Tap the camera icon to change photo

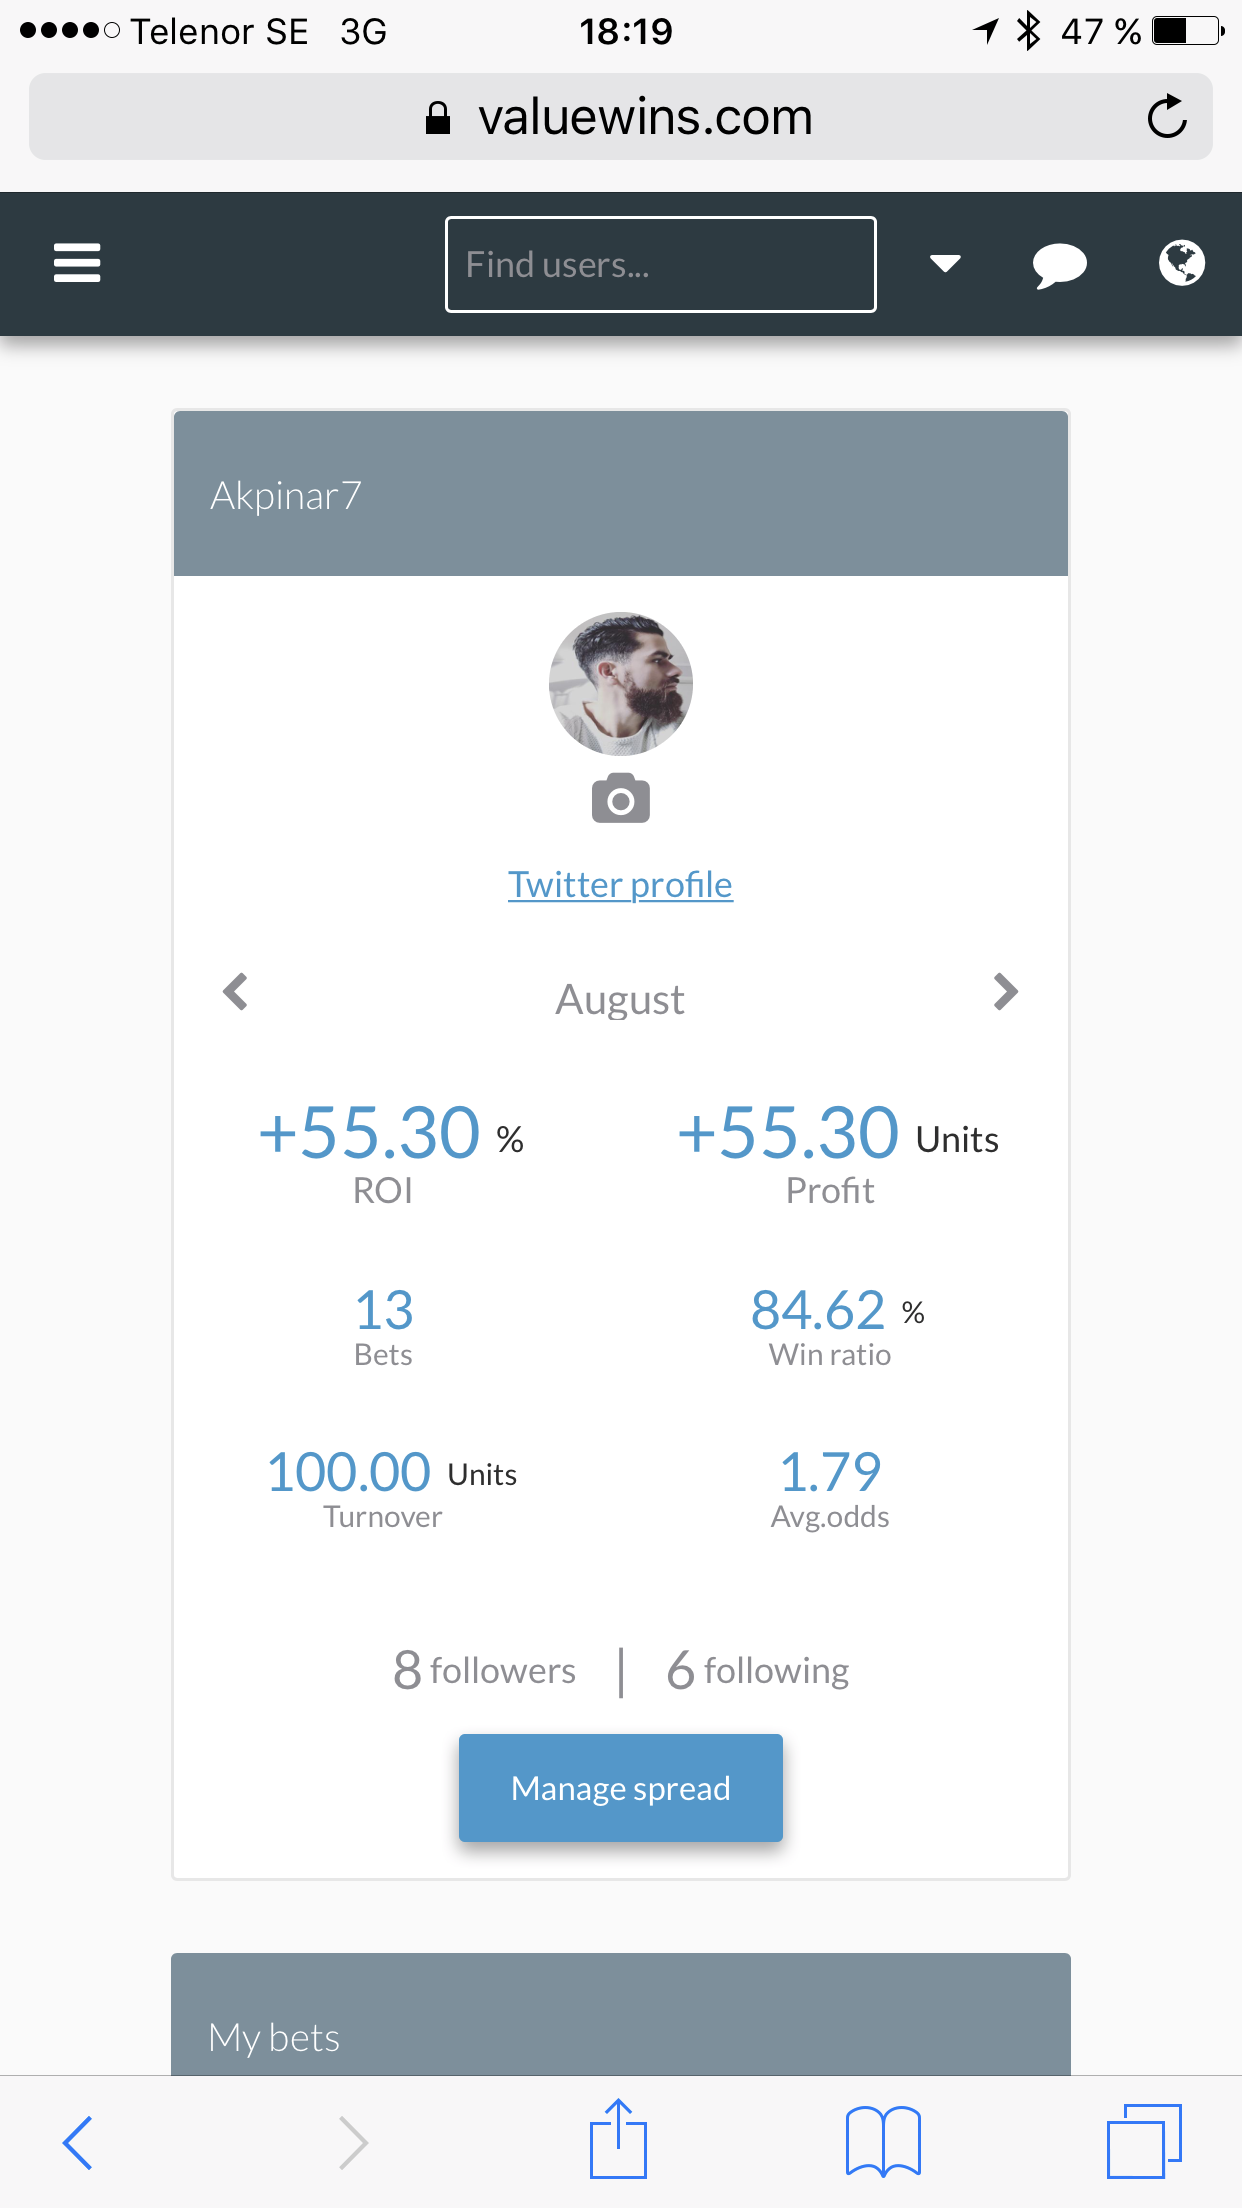[621, 799]
